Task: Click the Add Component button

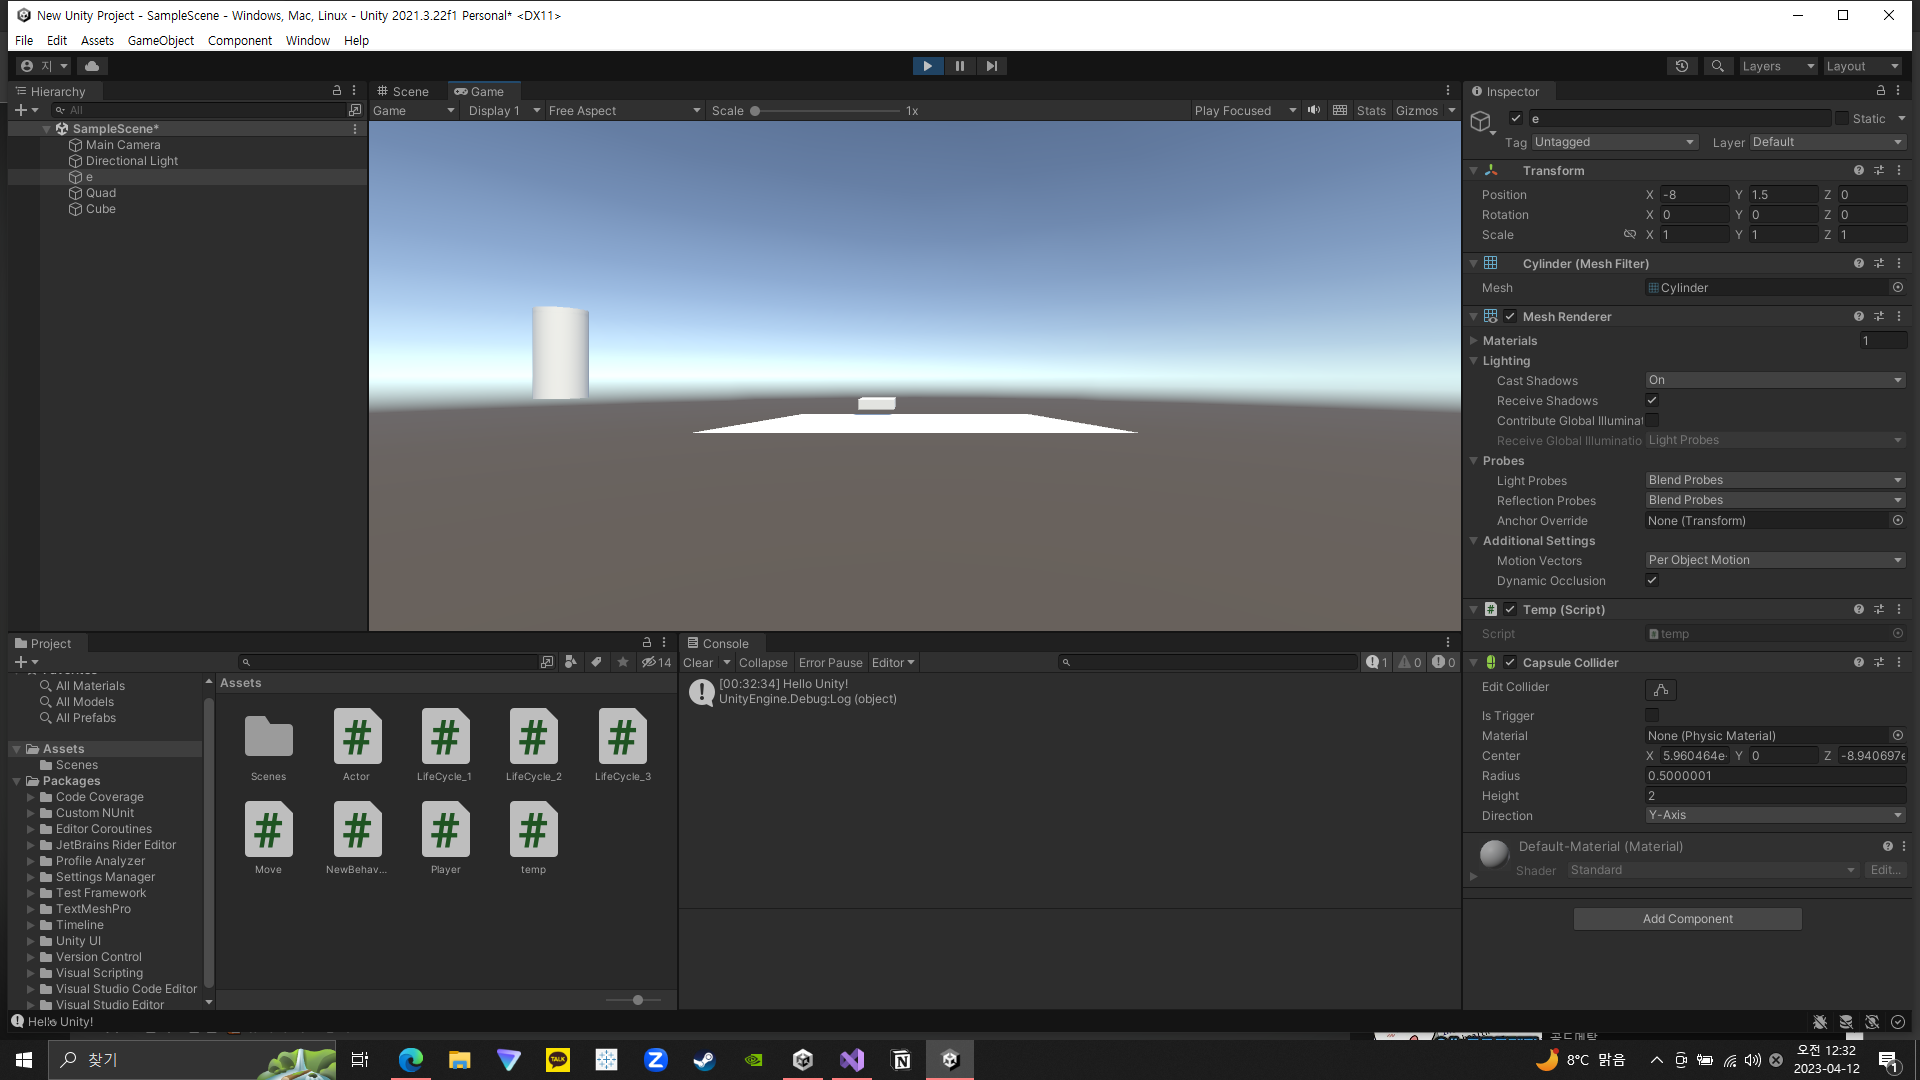Action: click(x=1687, y=919)
